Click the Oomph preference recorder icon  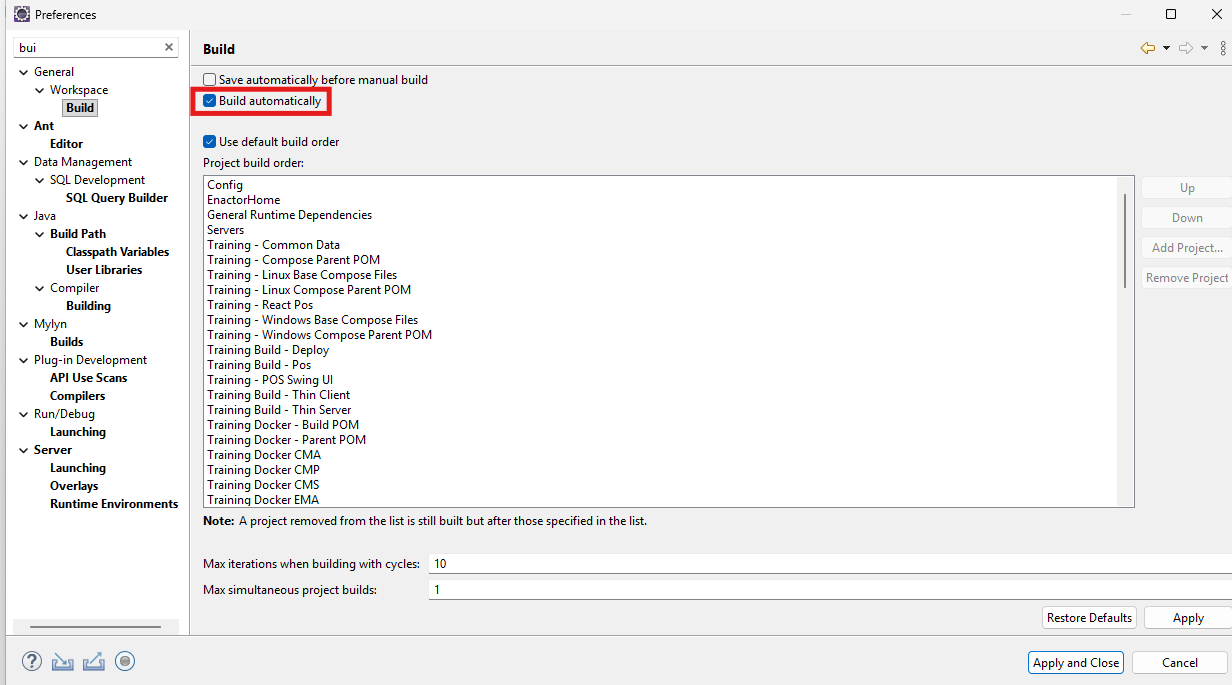[125, 661]
